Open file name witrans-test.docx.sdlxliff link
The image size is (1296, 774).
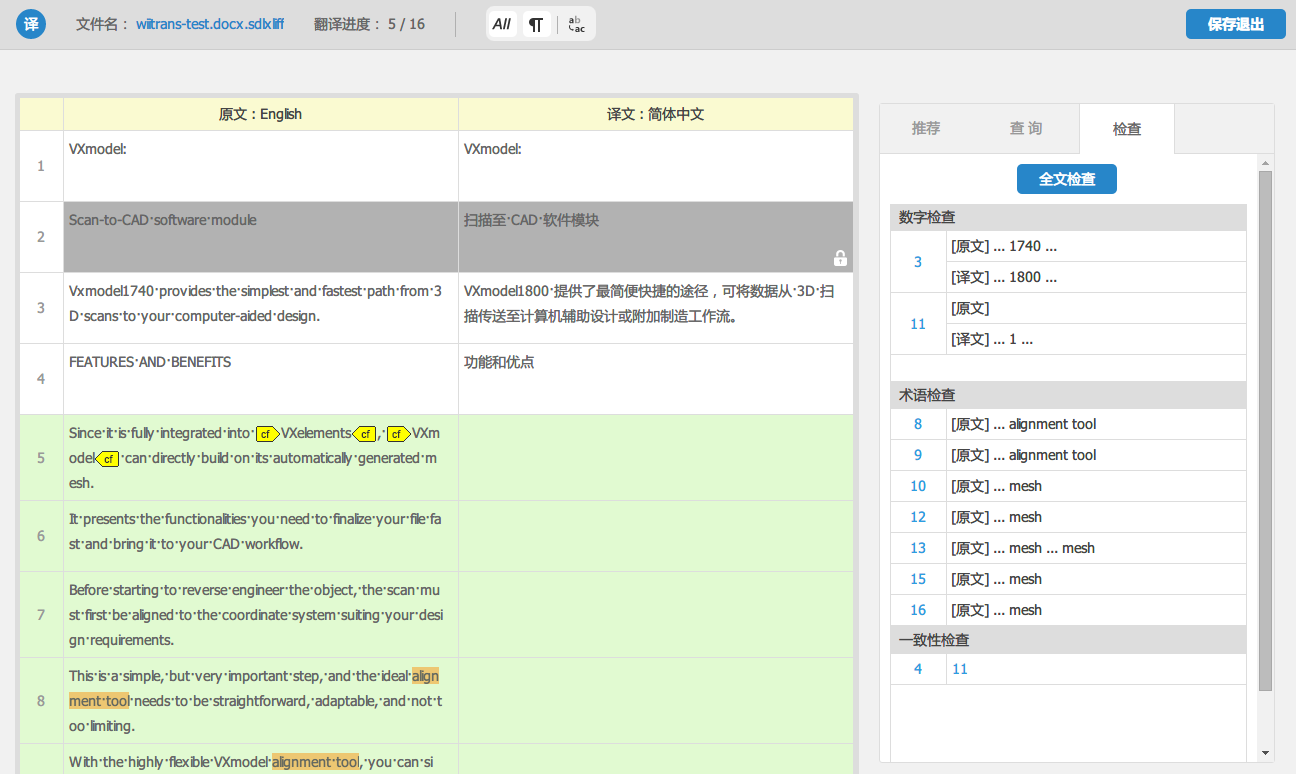coord(210,24)
